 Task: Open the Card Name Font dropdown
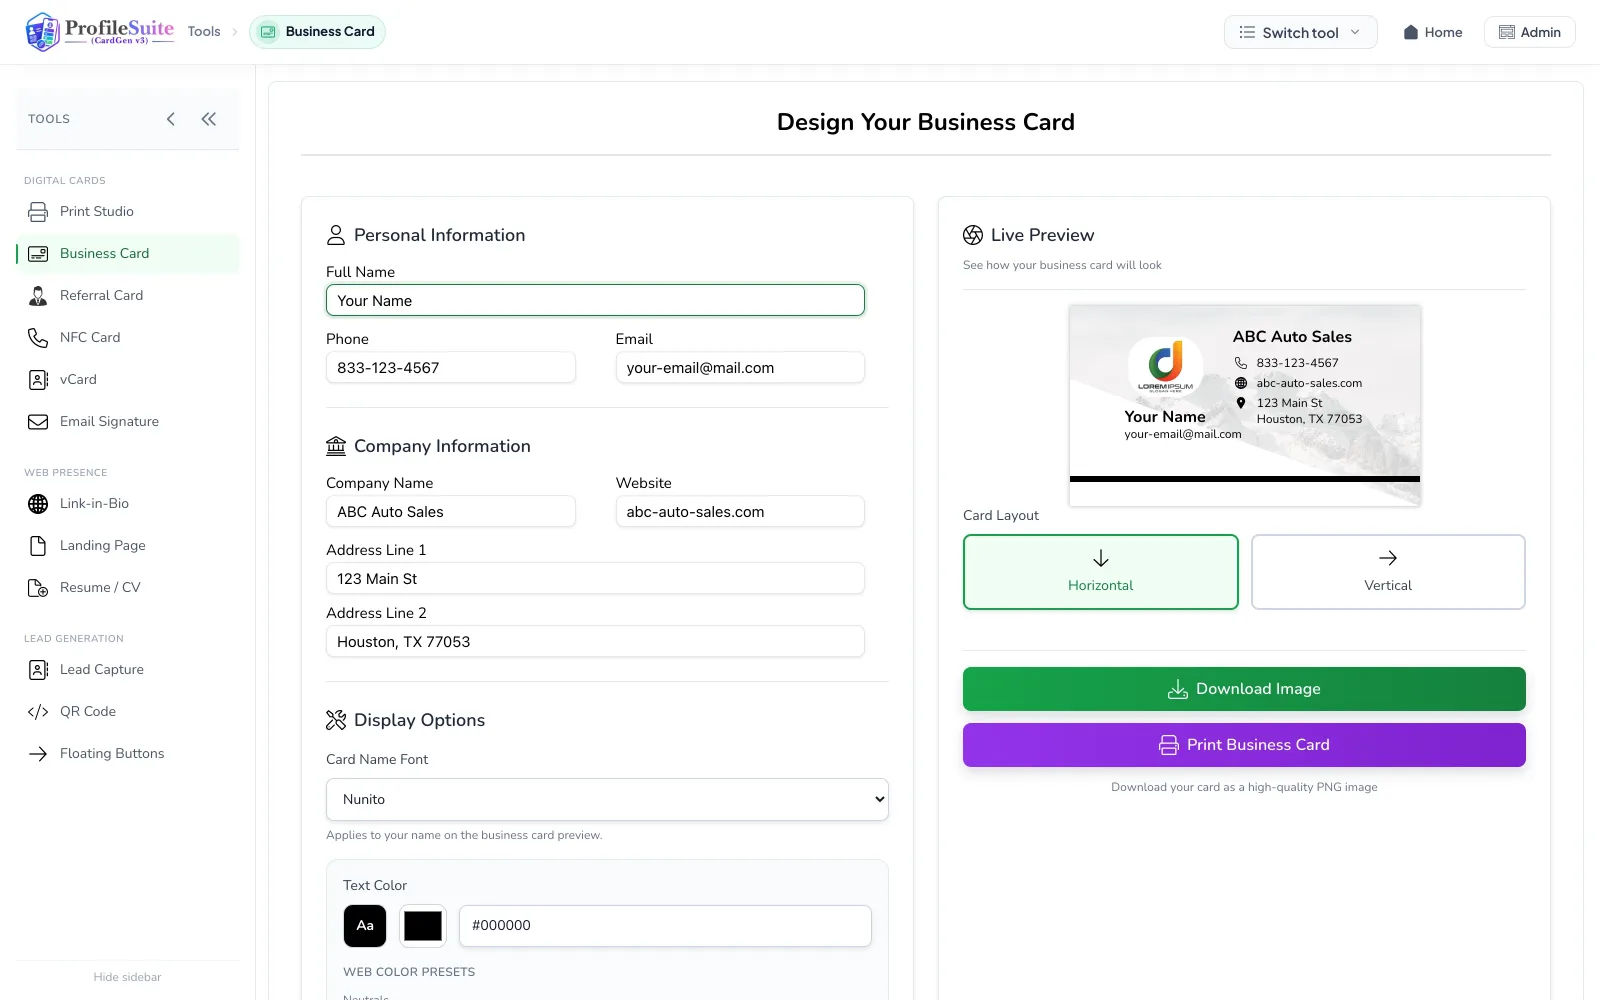607,799
